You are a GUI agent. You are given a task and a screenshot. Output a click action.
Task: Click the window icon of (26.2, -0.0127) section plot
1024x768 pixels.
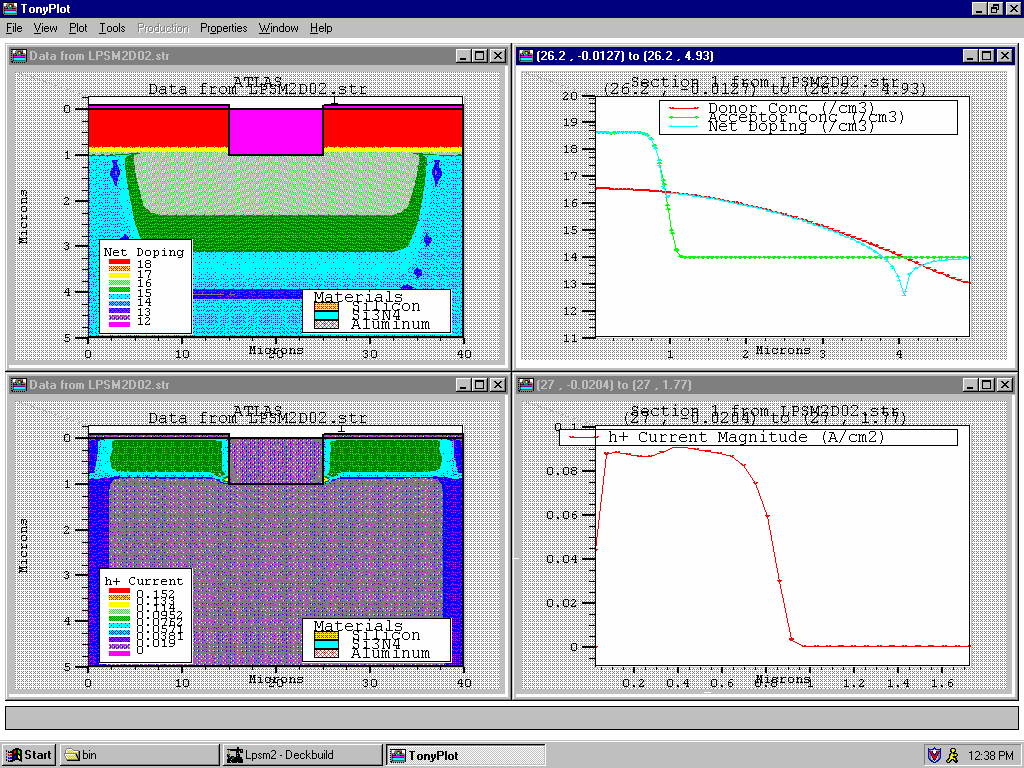(526, 56)
